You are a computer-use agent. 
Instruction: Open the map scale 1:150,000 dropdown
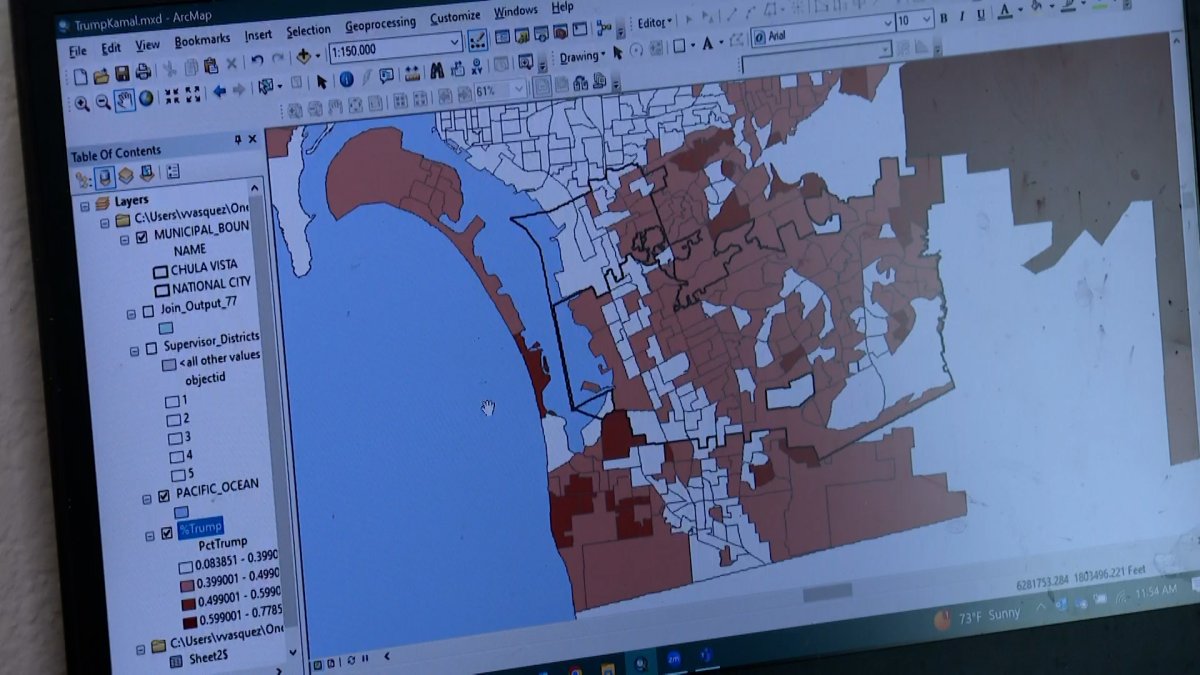tap(456, 43)
